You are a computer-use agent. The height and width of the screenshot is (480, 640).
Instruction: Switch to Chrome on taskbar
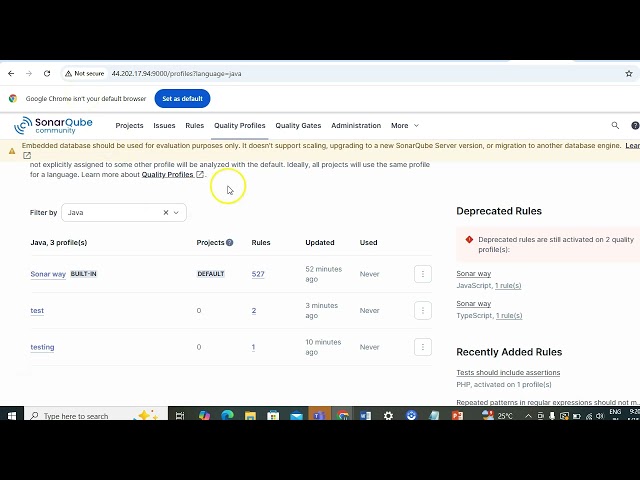pos(342,416)
